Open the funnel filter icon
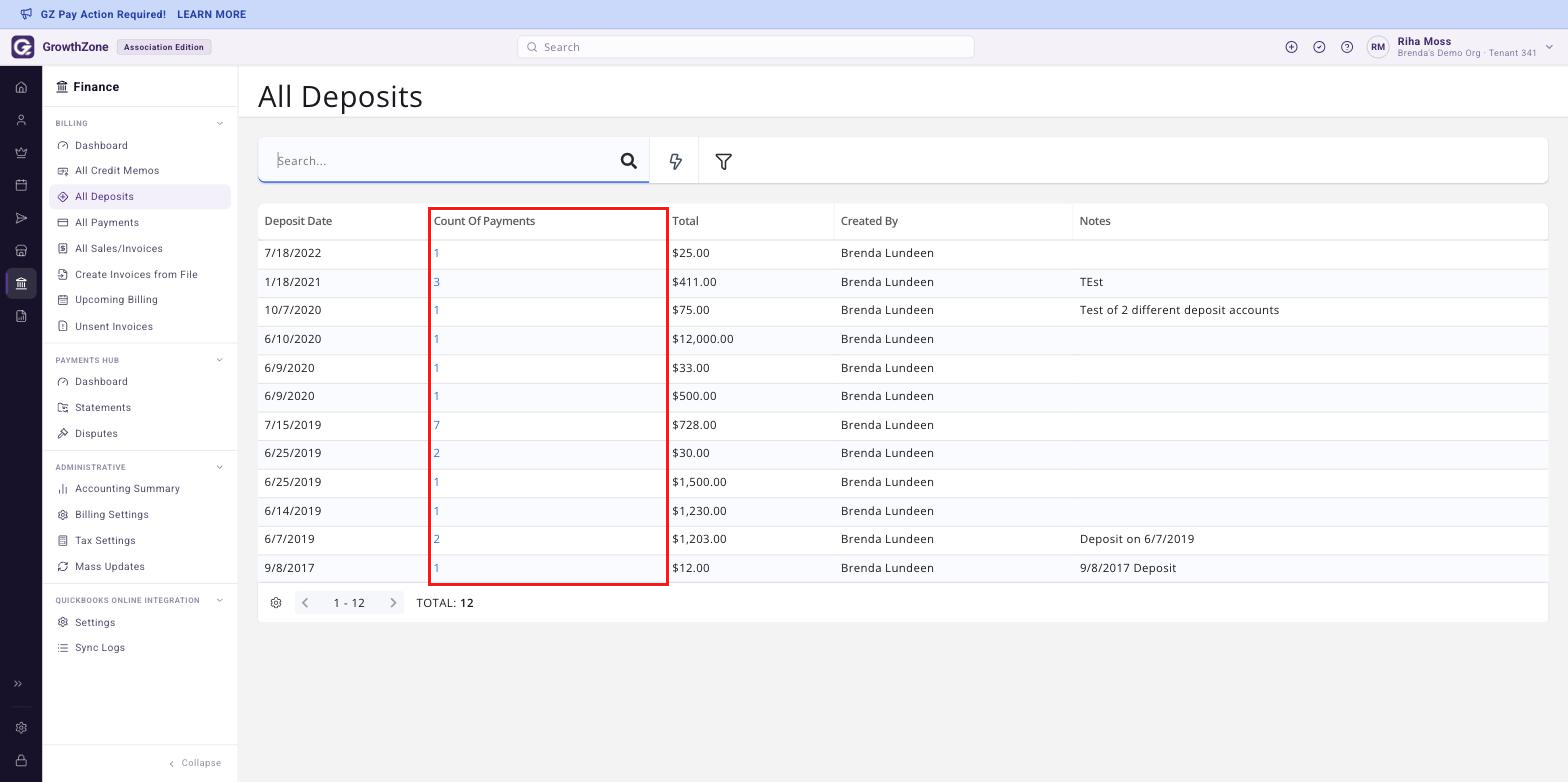1568x782 pixels. pyautogui.click(x=723, y=161)
